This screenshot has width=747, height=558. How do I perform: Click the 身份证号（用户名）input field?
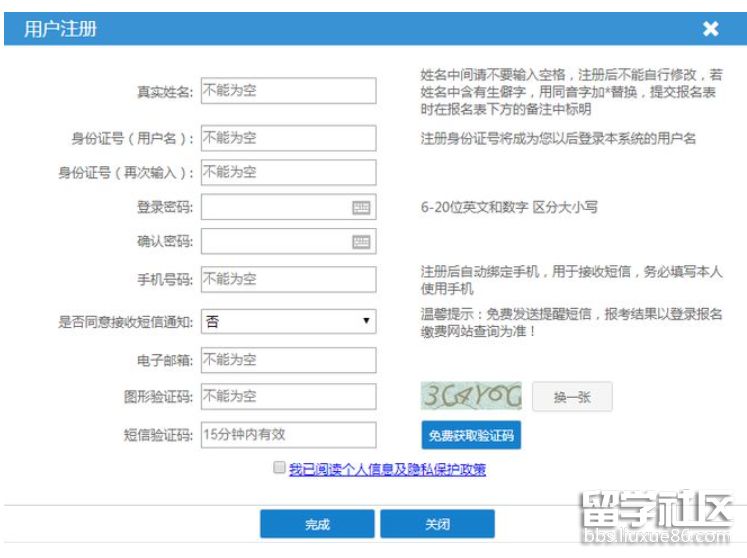[288, 138]
